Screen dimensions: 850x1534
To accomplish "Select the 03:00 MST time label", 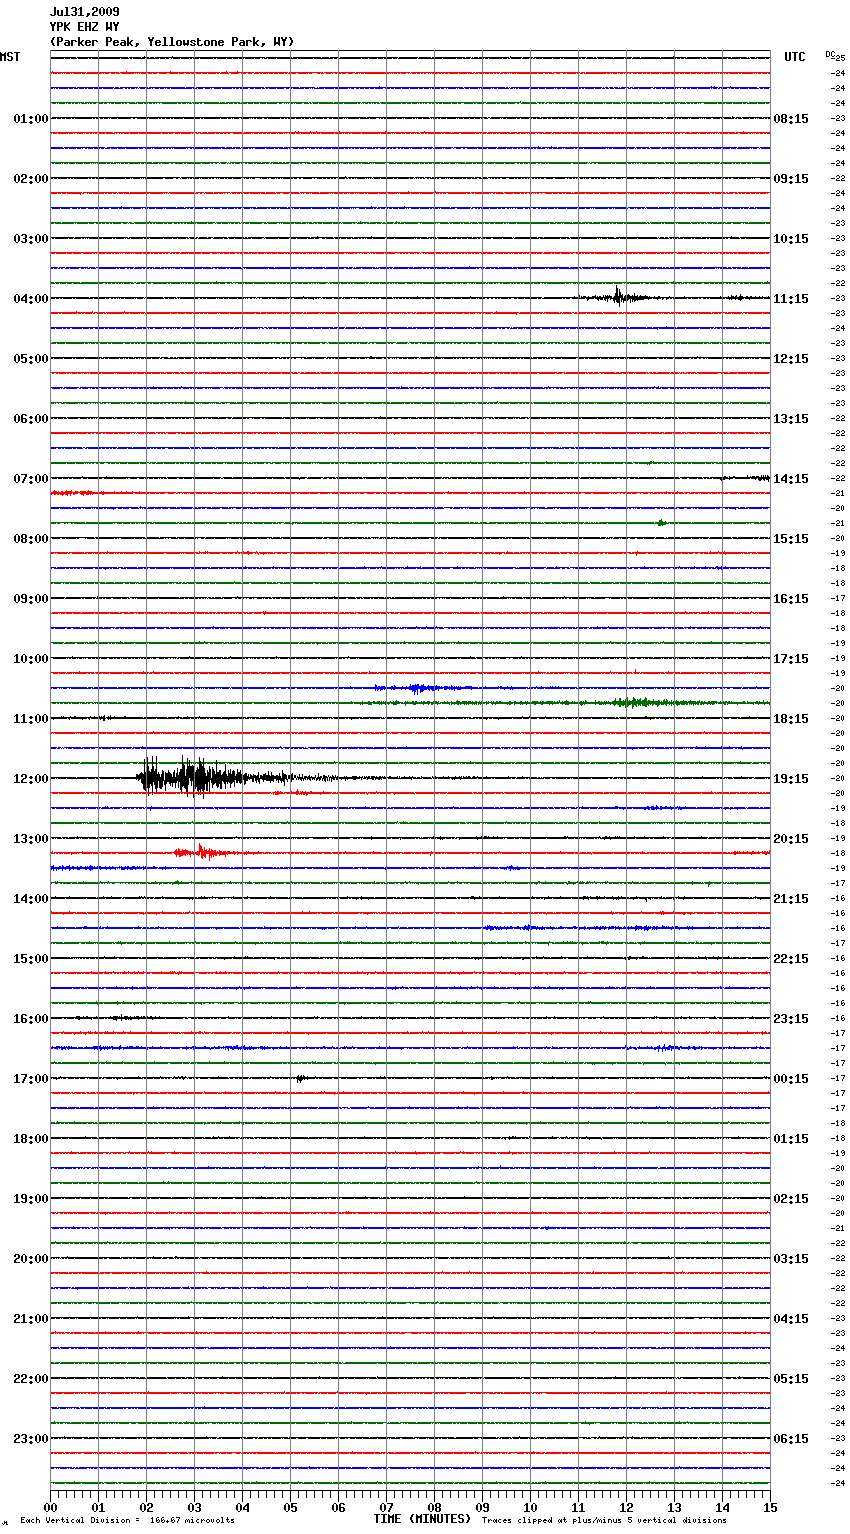I will click(x=30, y=239).
